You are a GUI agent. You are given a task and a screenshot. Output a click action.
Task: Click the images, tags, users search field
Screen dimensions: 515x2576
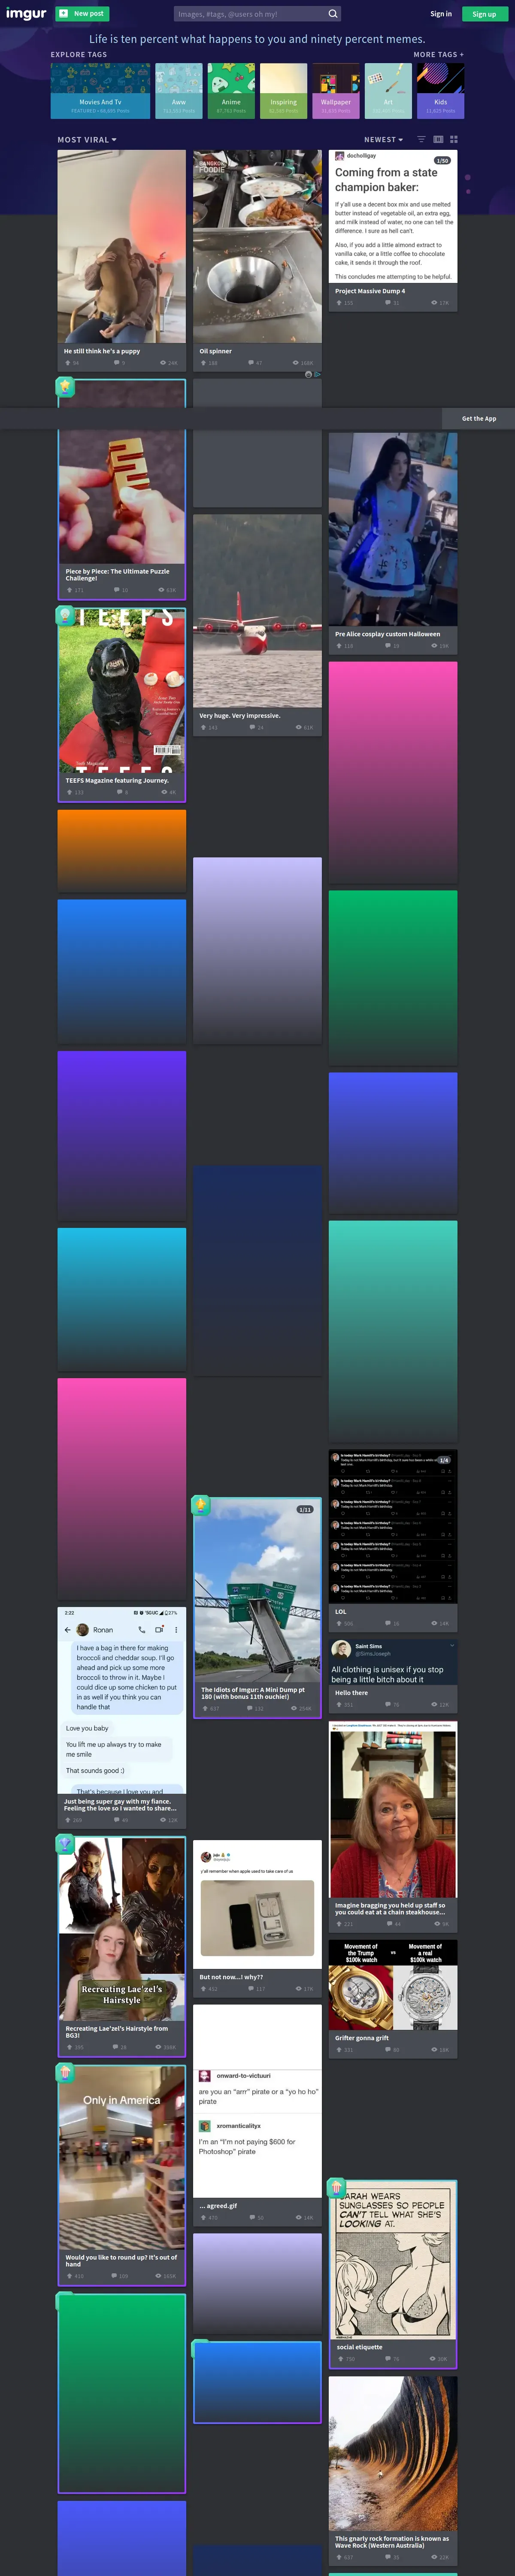250,14
